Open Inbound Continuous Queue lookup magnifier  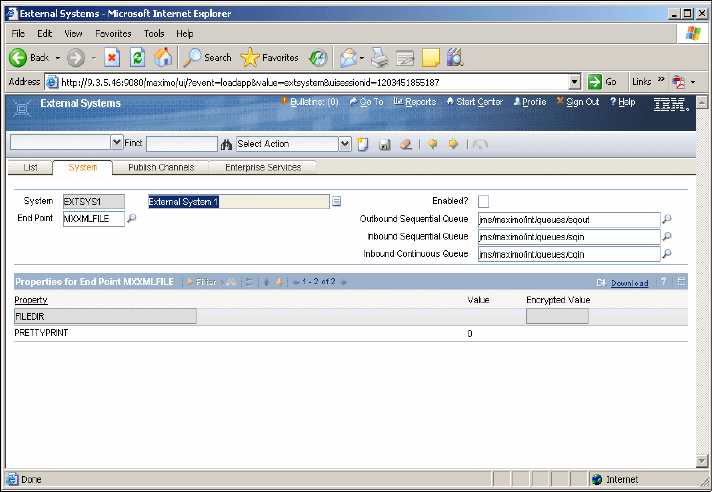point(667,254)
